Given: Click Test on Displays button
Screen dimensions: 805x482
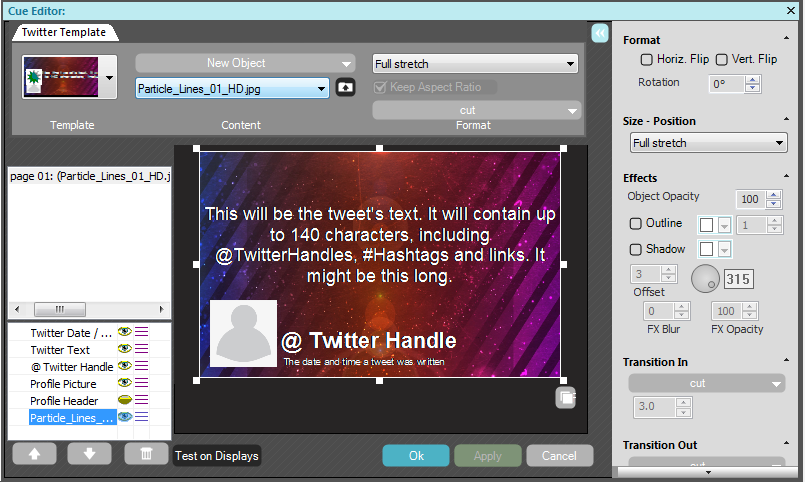Looking at the screenshot, I should coord(217,456).
